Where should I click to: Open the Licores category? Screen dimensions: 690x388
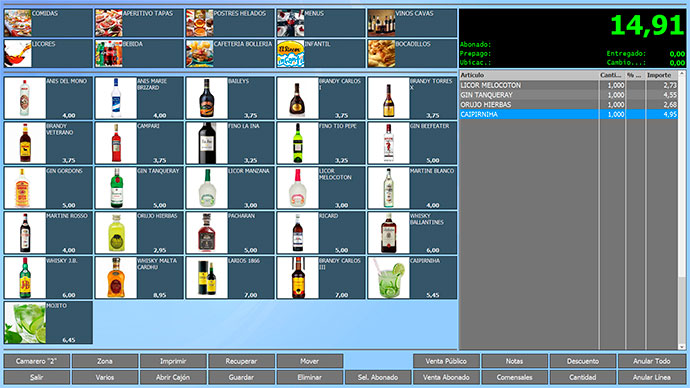tap(48, 54)
